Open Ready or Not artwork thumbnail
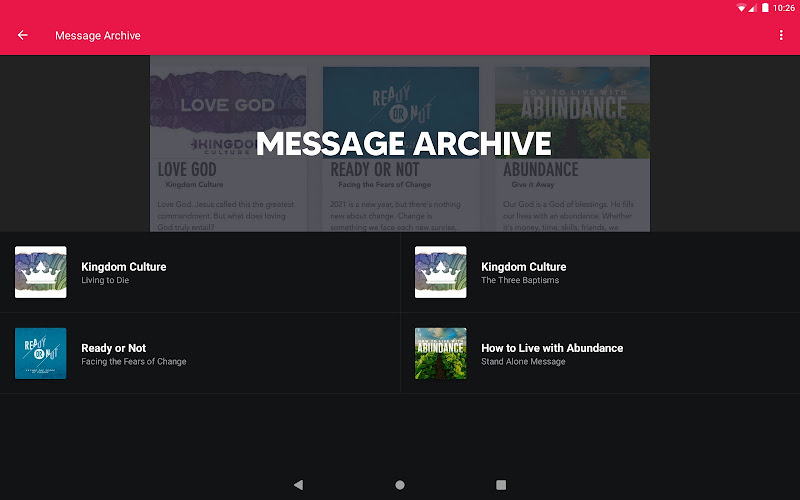The height and width of the screenshot is (500, 800). pyautogui.click(x=41, y=353)
